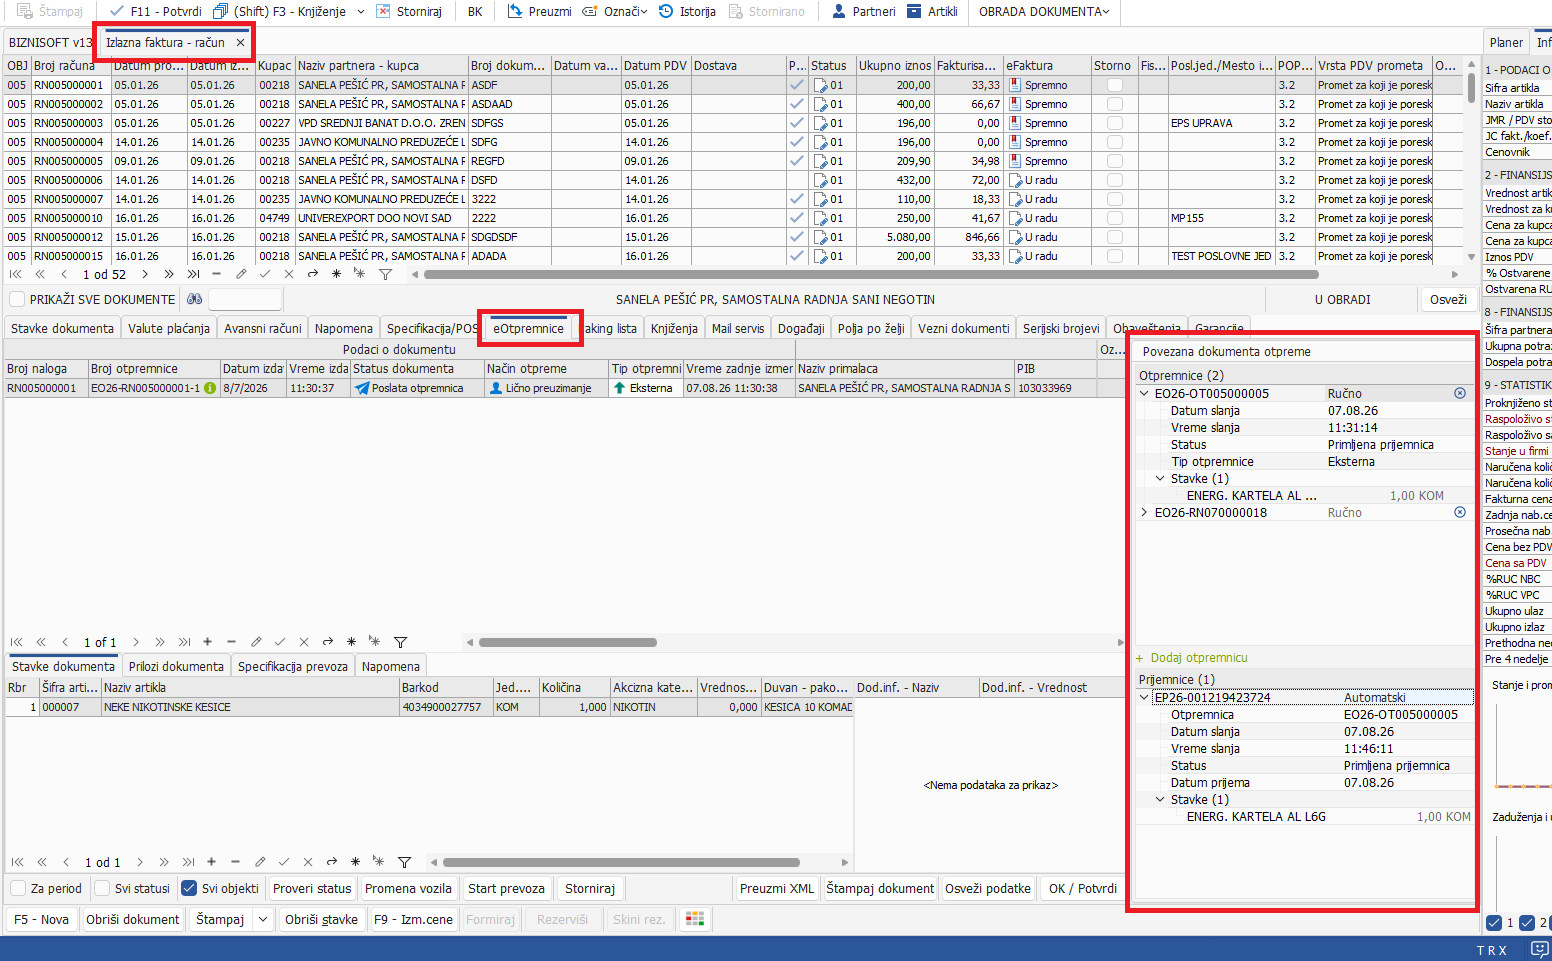Click the chat icon in the status bar
The image size is (1552, 961).
[1539, 949]
